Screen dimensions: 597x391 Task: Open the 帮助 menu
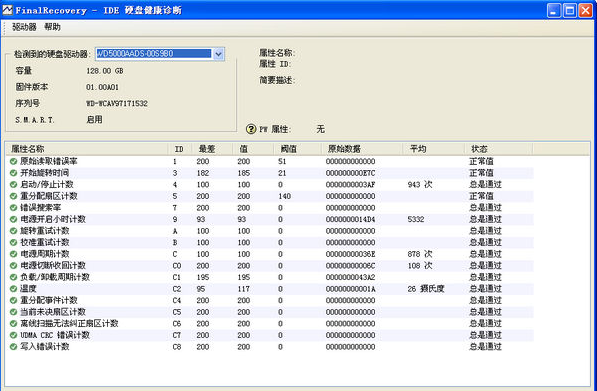click(x=52, y=27)
